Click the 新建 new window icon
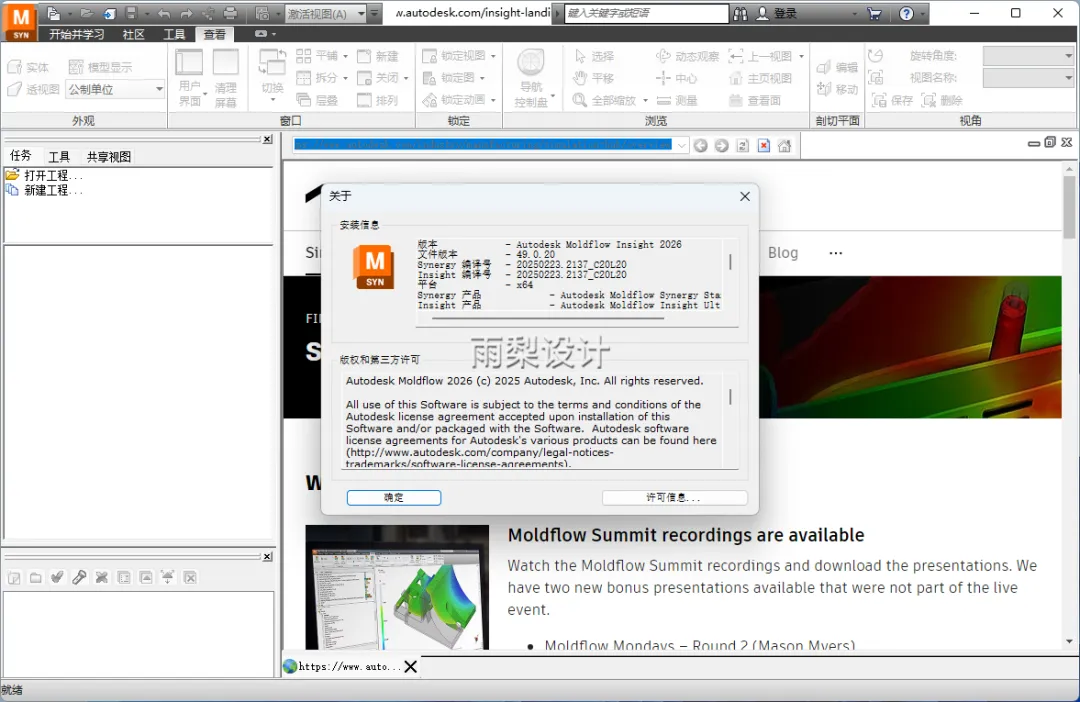This screenshot has width=1080, height=702. coord(377,56)
